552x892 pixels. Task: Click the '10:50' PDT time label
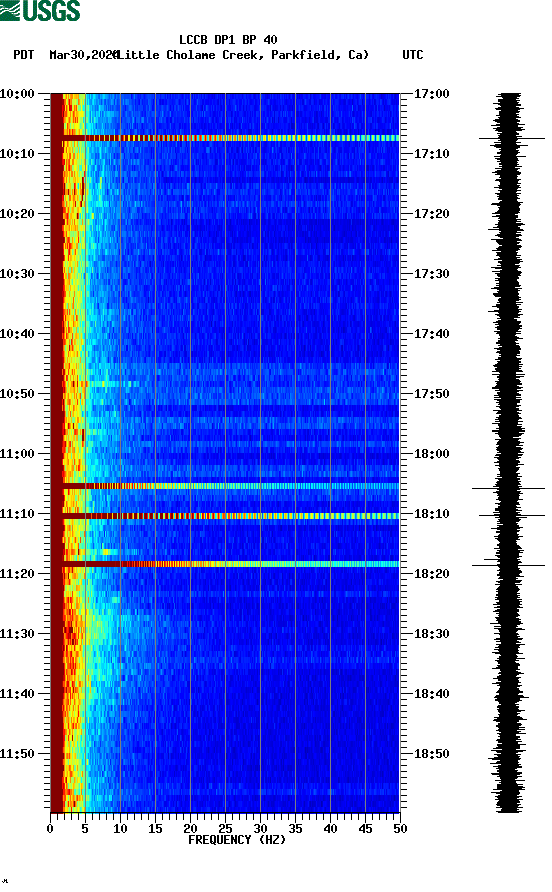point(17,394)
